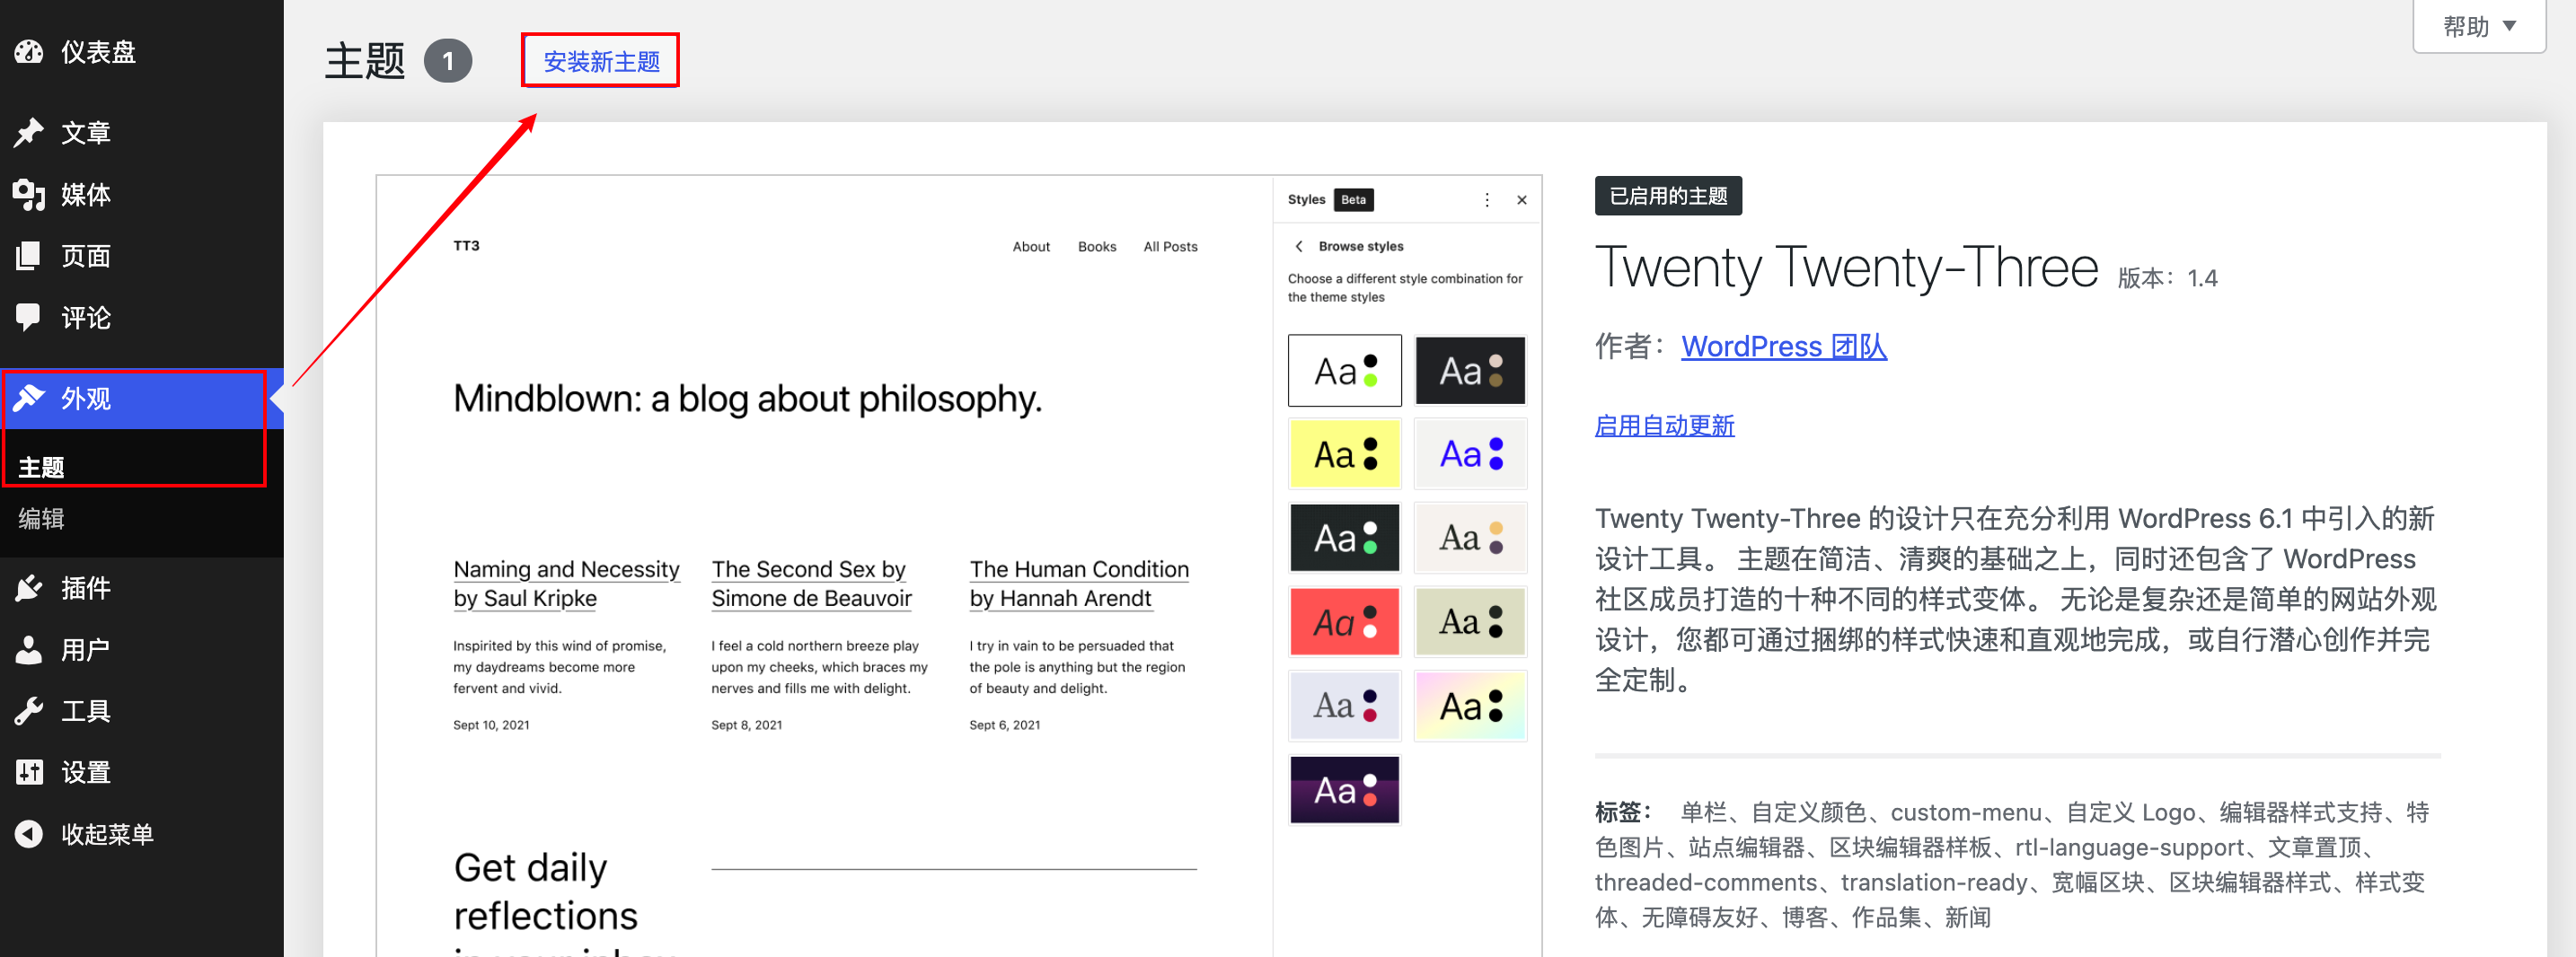The height and width of the screenshot is (957, 2576).
Task: Click All Posts in theme preview
Action: click(x=1170, y=247)
